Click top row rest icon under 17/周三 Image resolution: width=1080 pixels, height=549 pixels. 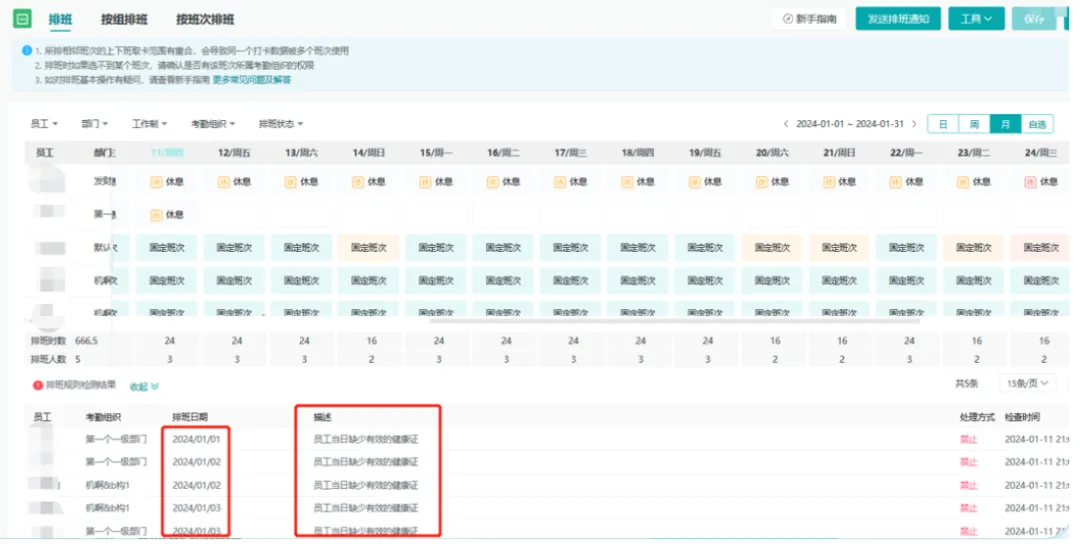click(x=560, y=182)
